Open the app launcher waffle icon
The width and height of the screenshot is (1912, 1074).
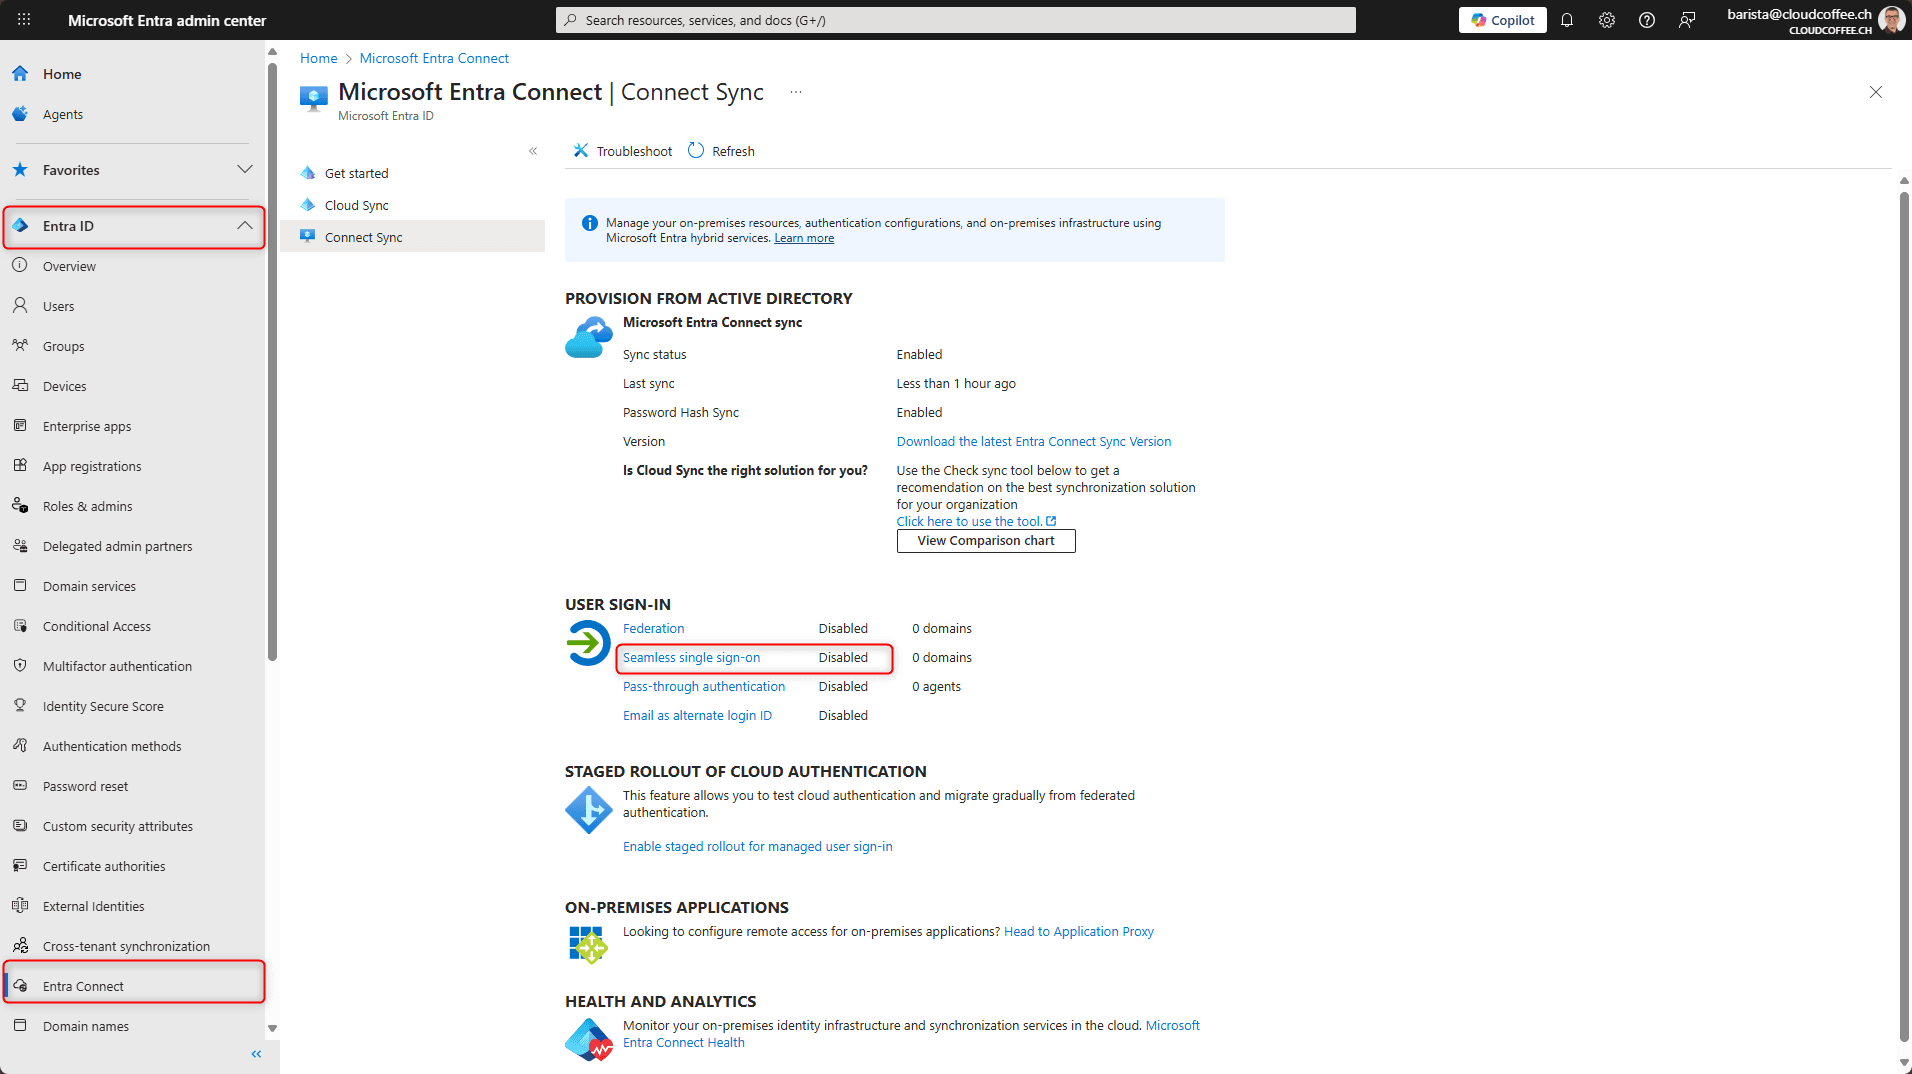24,20
